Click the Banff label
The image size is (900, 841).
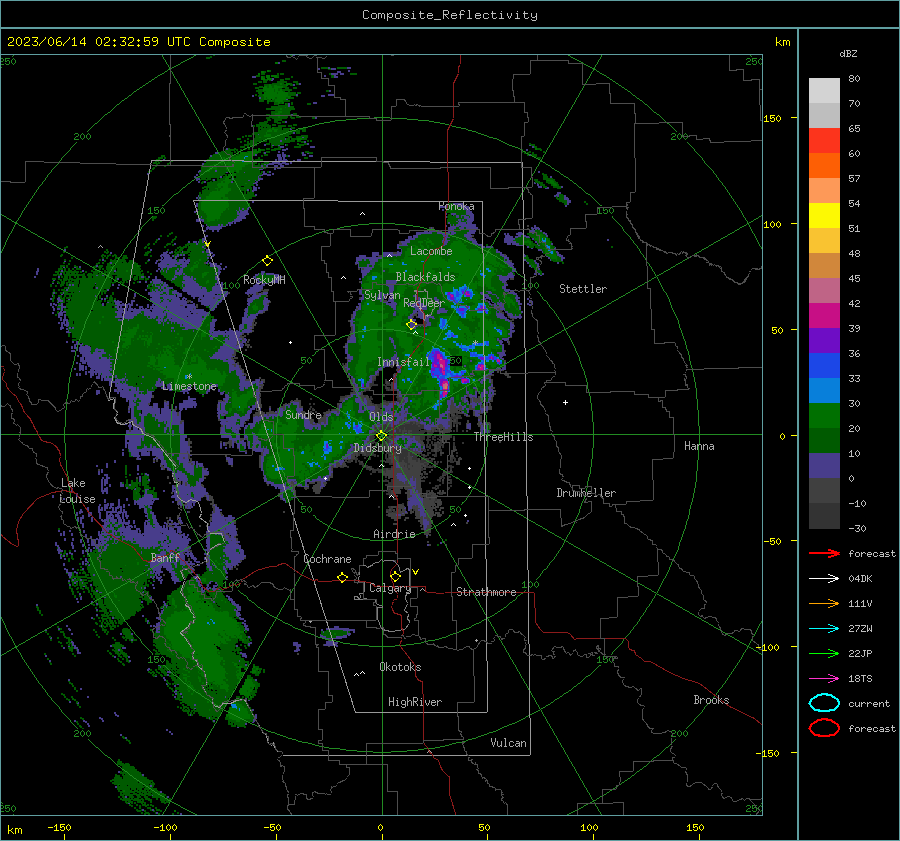165,557
